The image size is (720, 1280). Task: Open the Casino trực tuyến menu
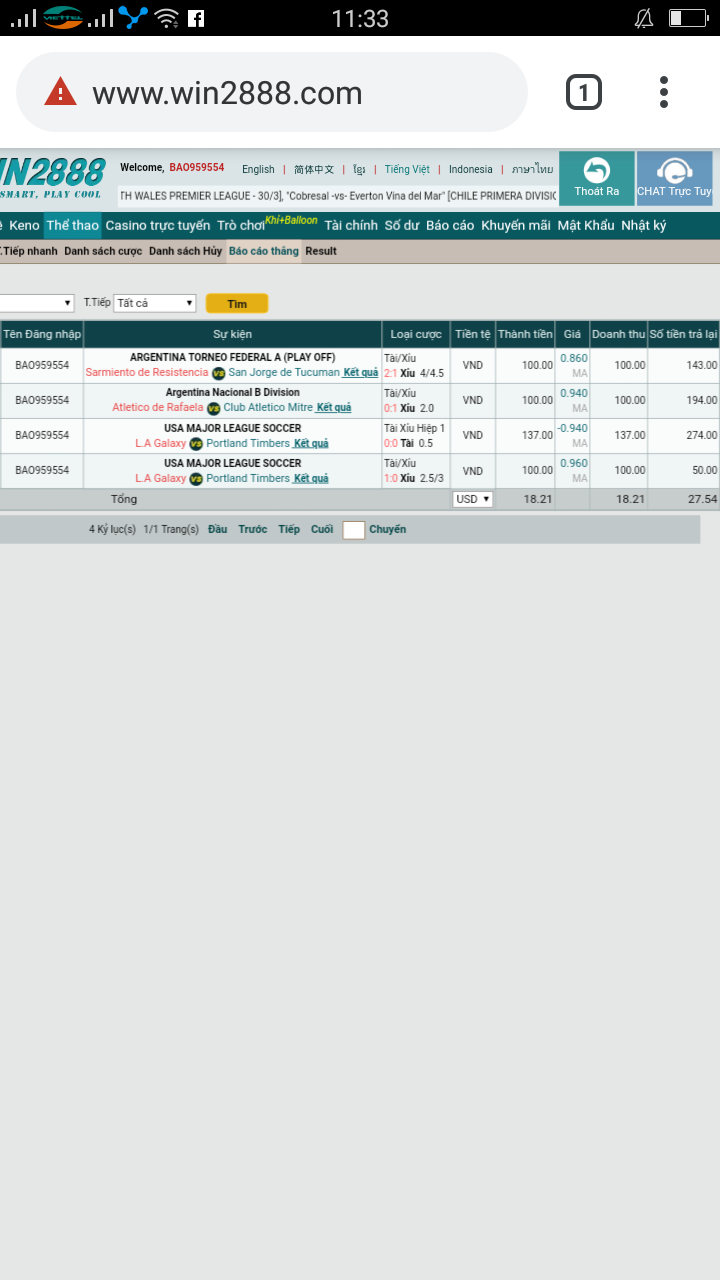(158, 225)
